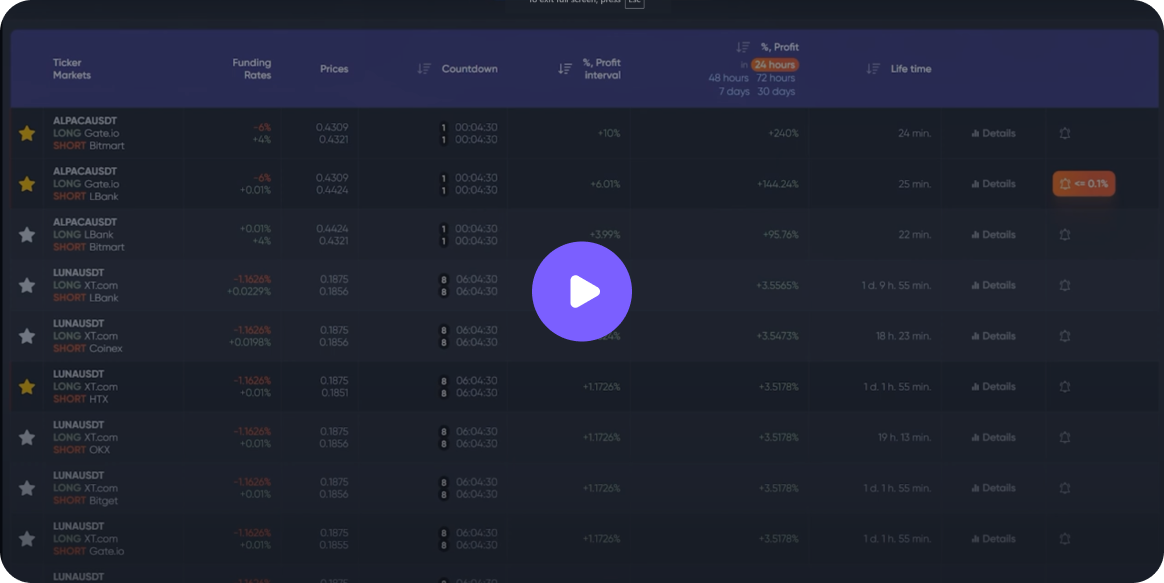This screenshot has height=583, width=1164.
Task: Click the 22 min. life time cell
Action: coord(915,235)
